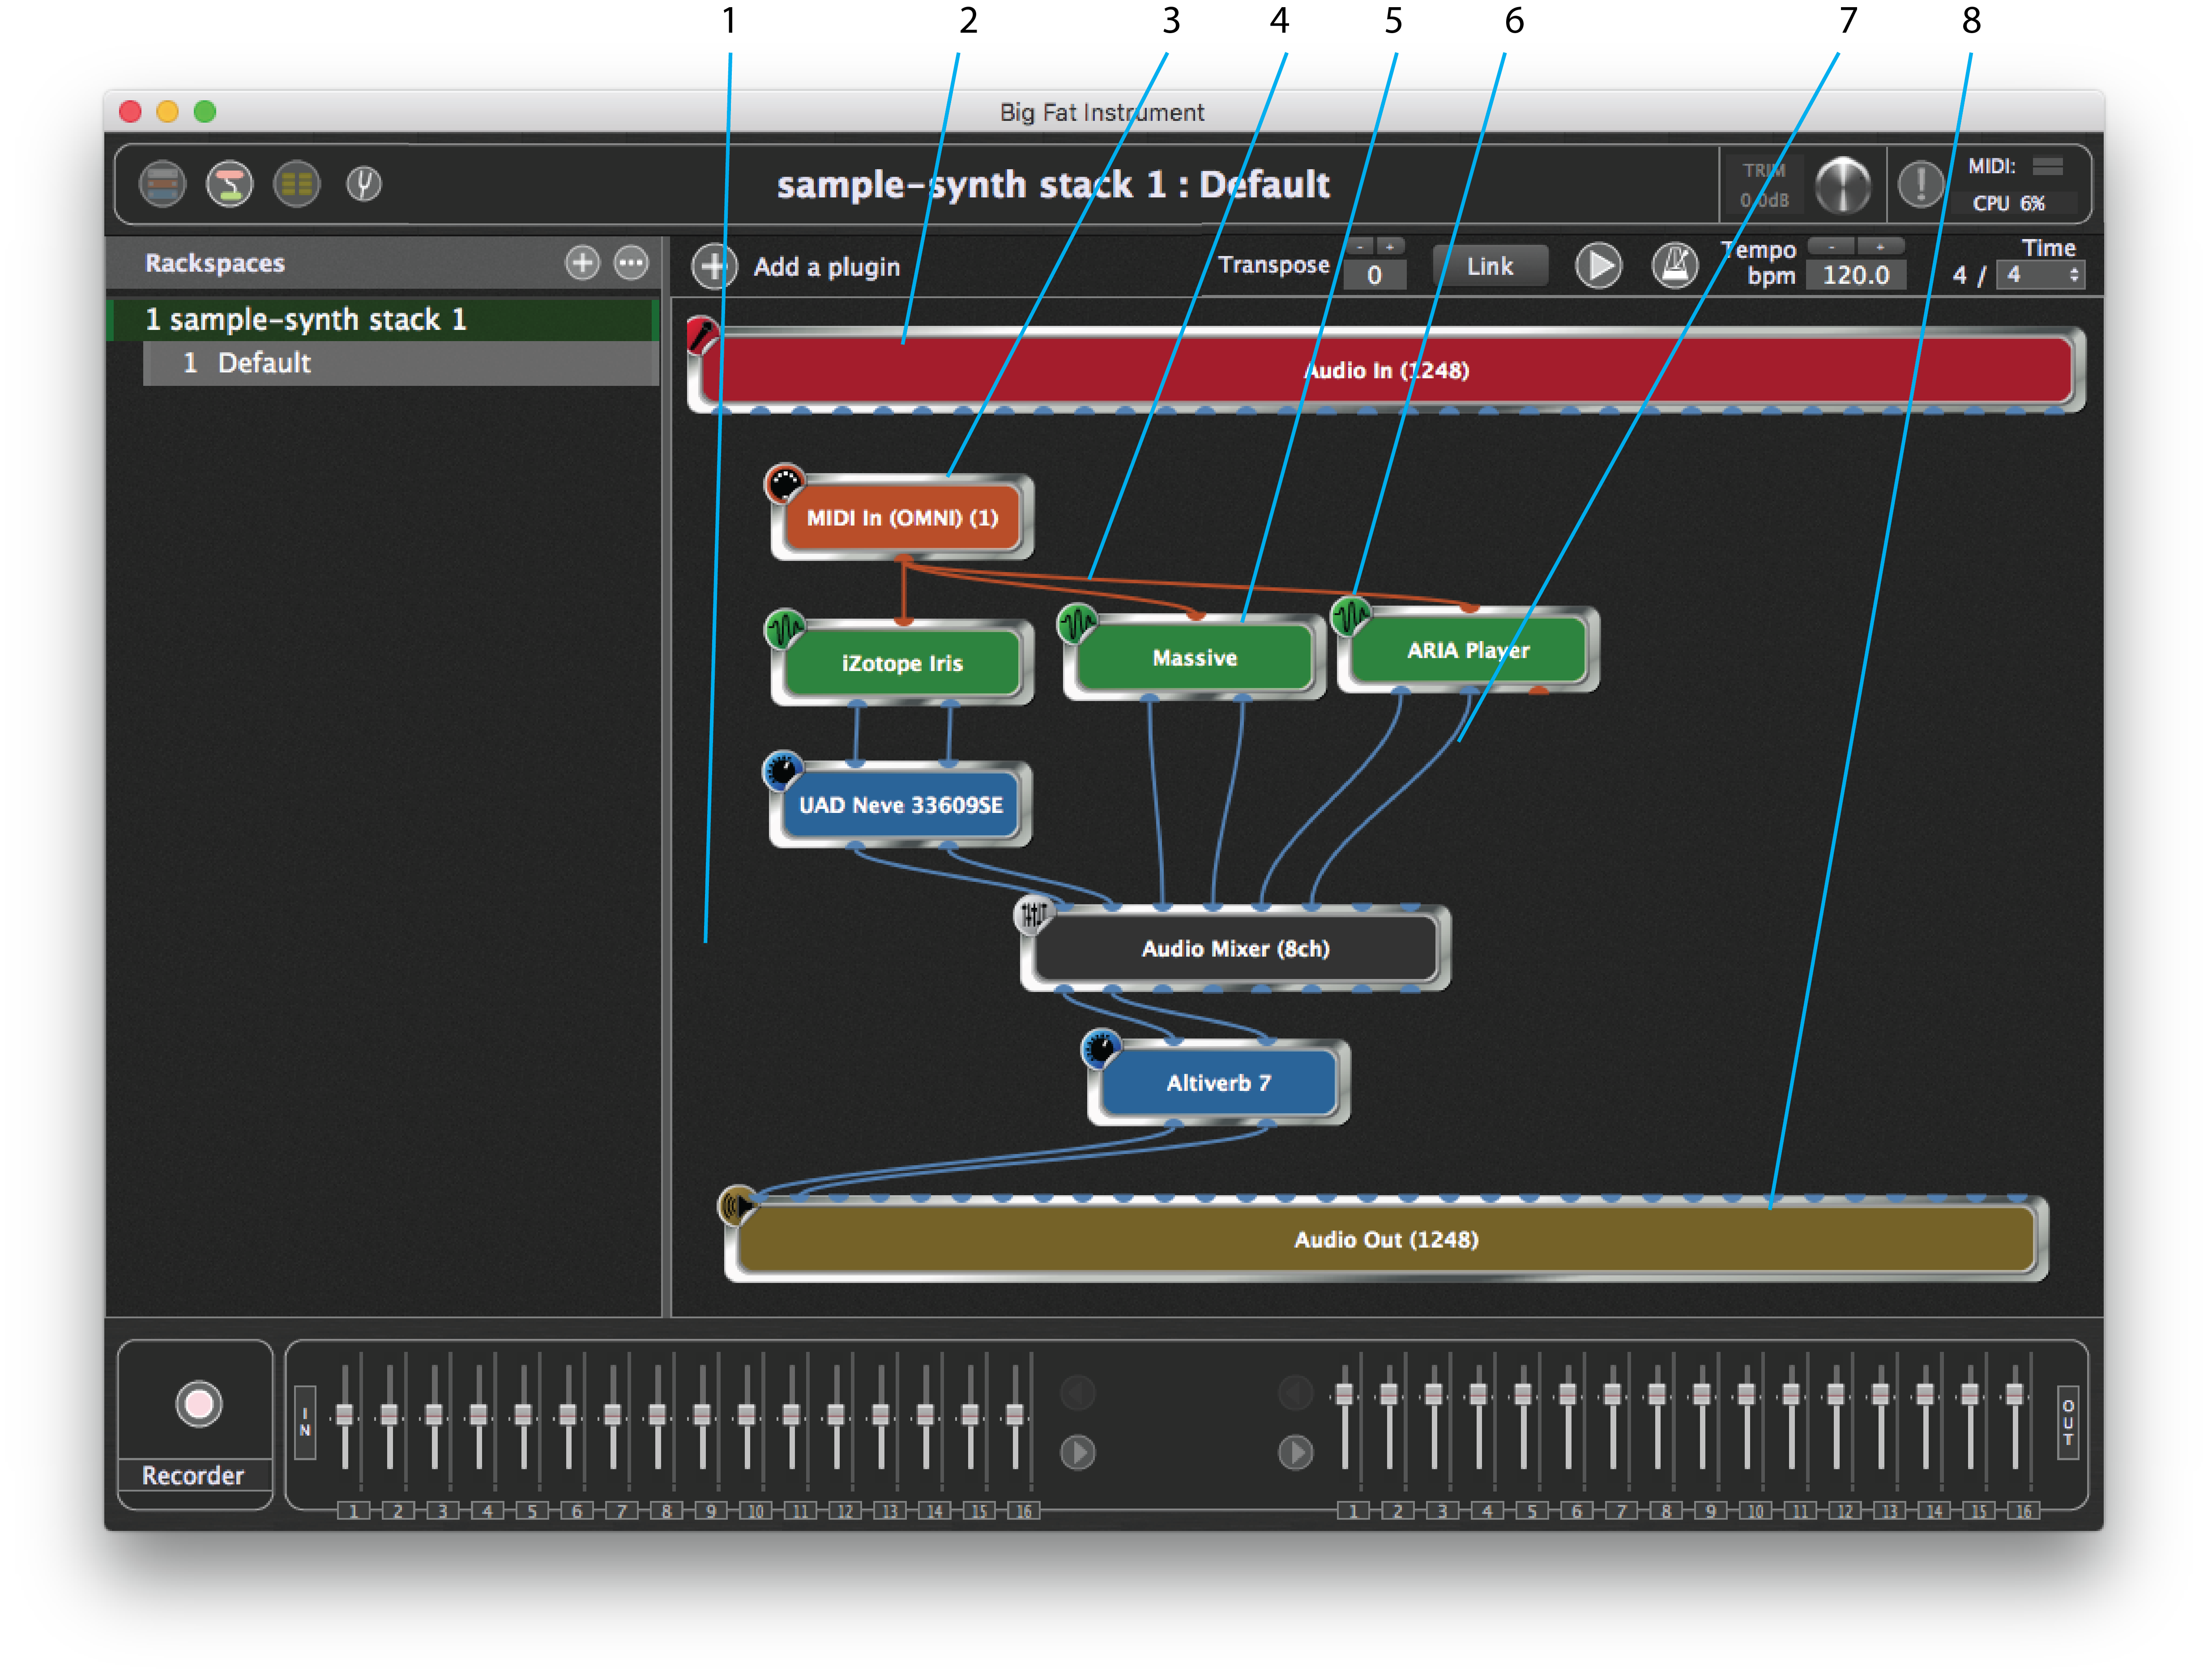Click the rackspace title sample-synth stack 1 : Default
2208x1680 pixels.
click(1053, 184)
